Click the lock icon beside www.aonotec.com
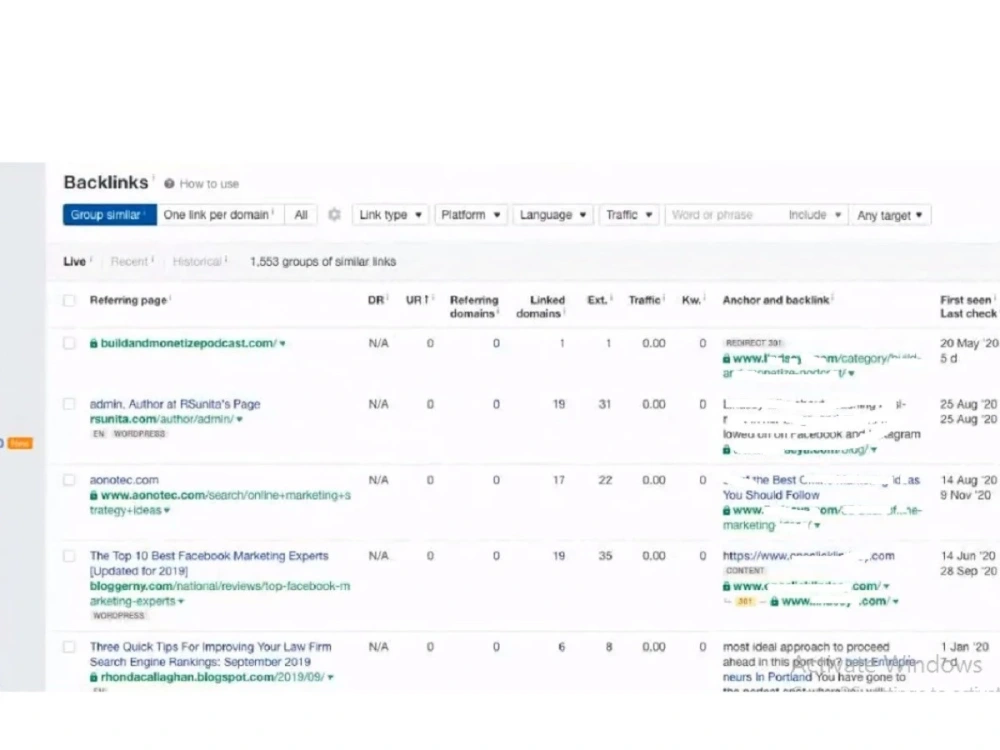The width and height of the screenshot is (1000, 750). [94, 496]
